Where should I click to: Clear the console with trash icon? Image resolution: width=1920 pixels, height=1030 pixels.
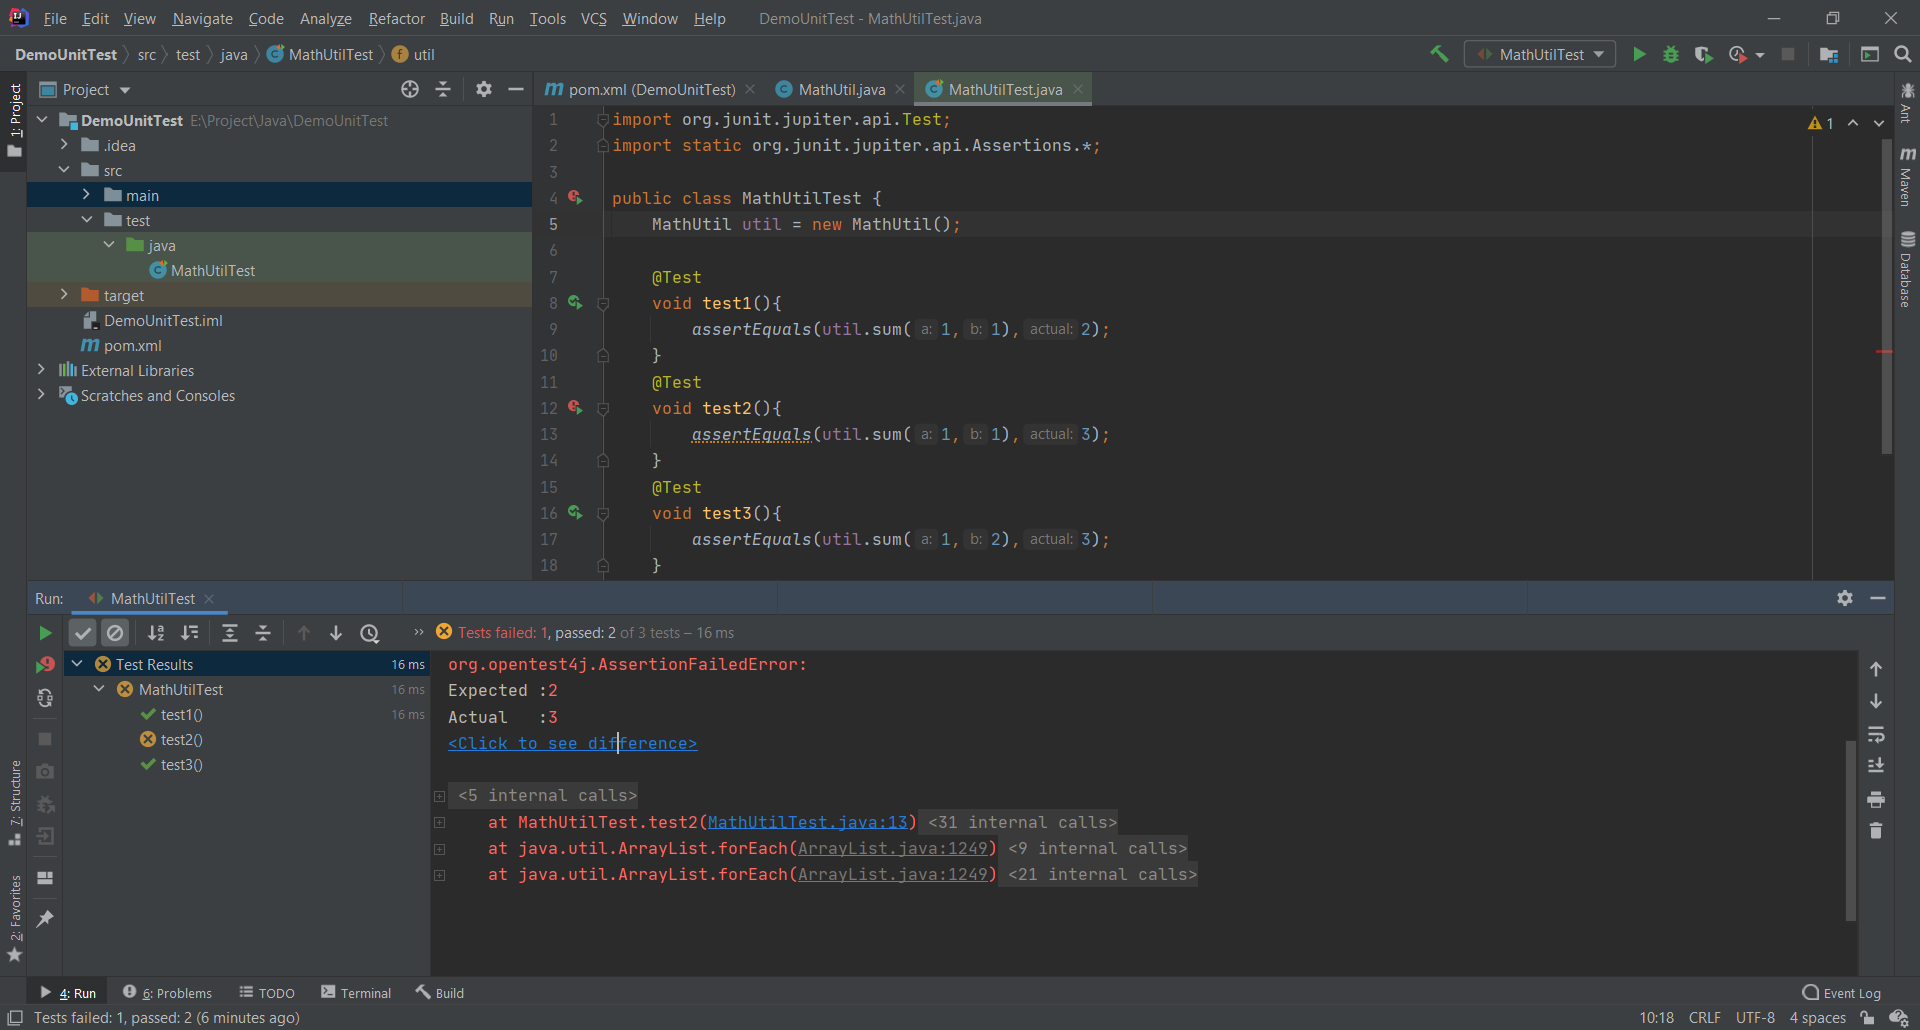pos(1876,830)
